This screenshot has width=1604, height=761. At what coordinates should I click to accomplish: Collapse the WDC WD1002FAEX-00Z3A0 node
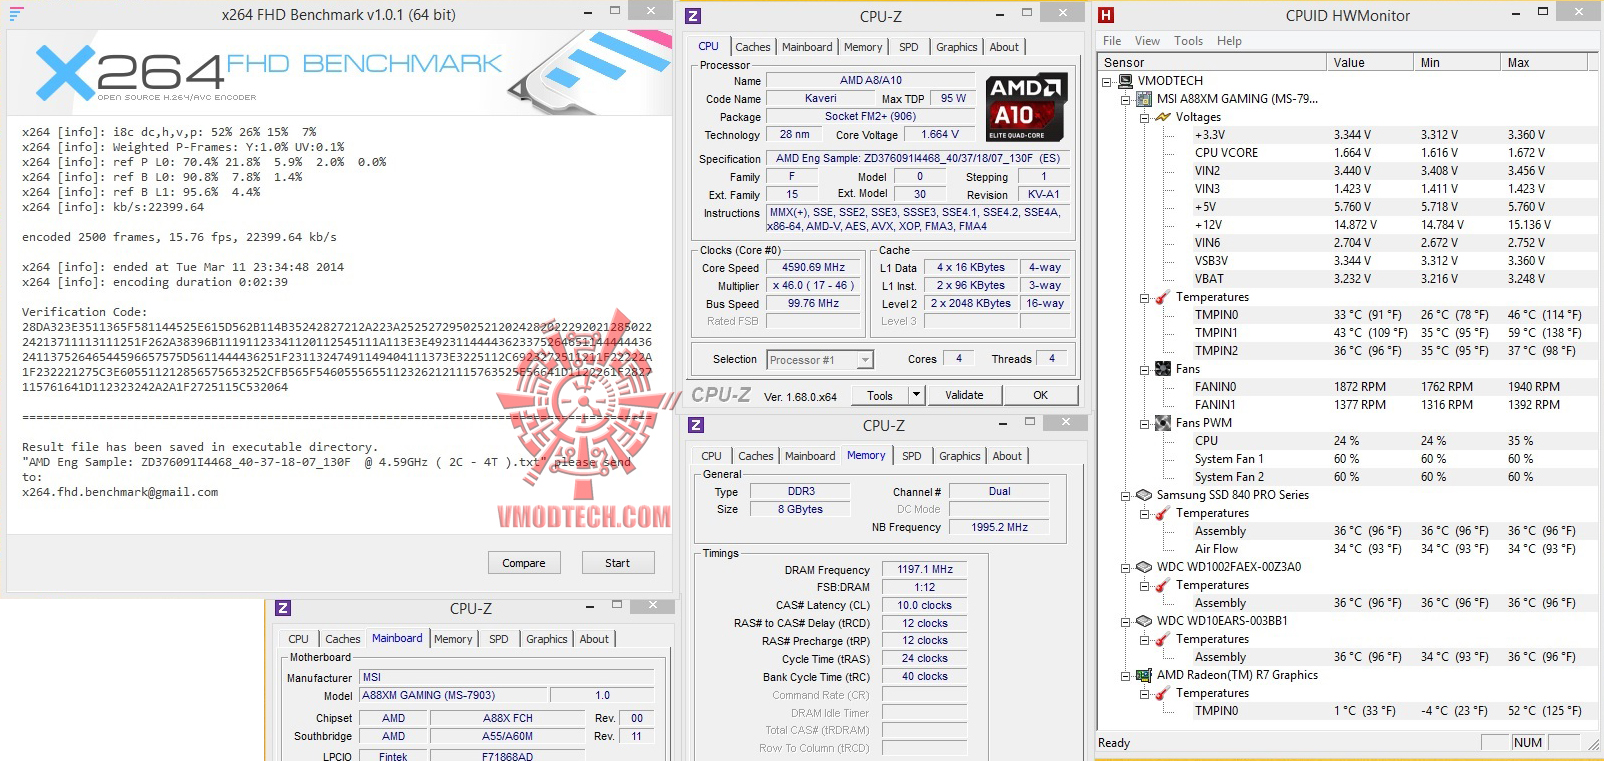coord(1126,567)
